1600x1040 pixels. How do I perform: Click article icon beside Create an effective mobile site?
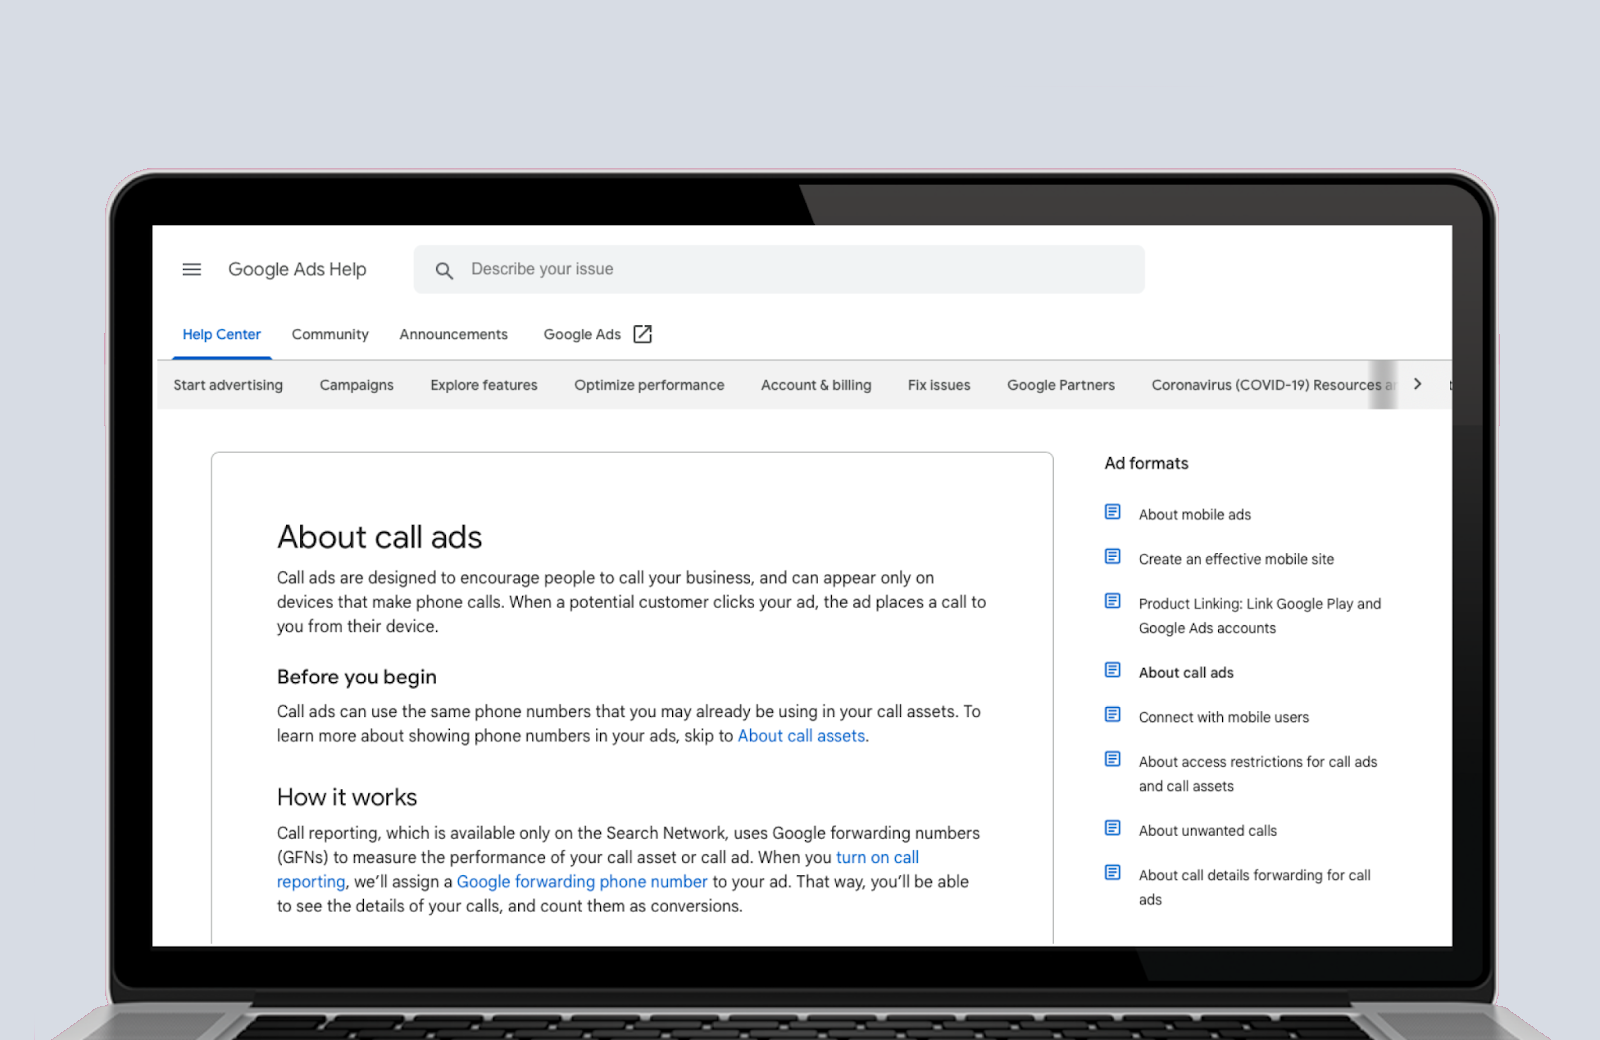[x=1112, y=557]
